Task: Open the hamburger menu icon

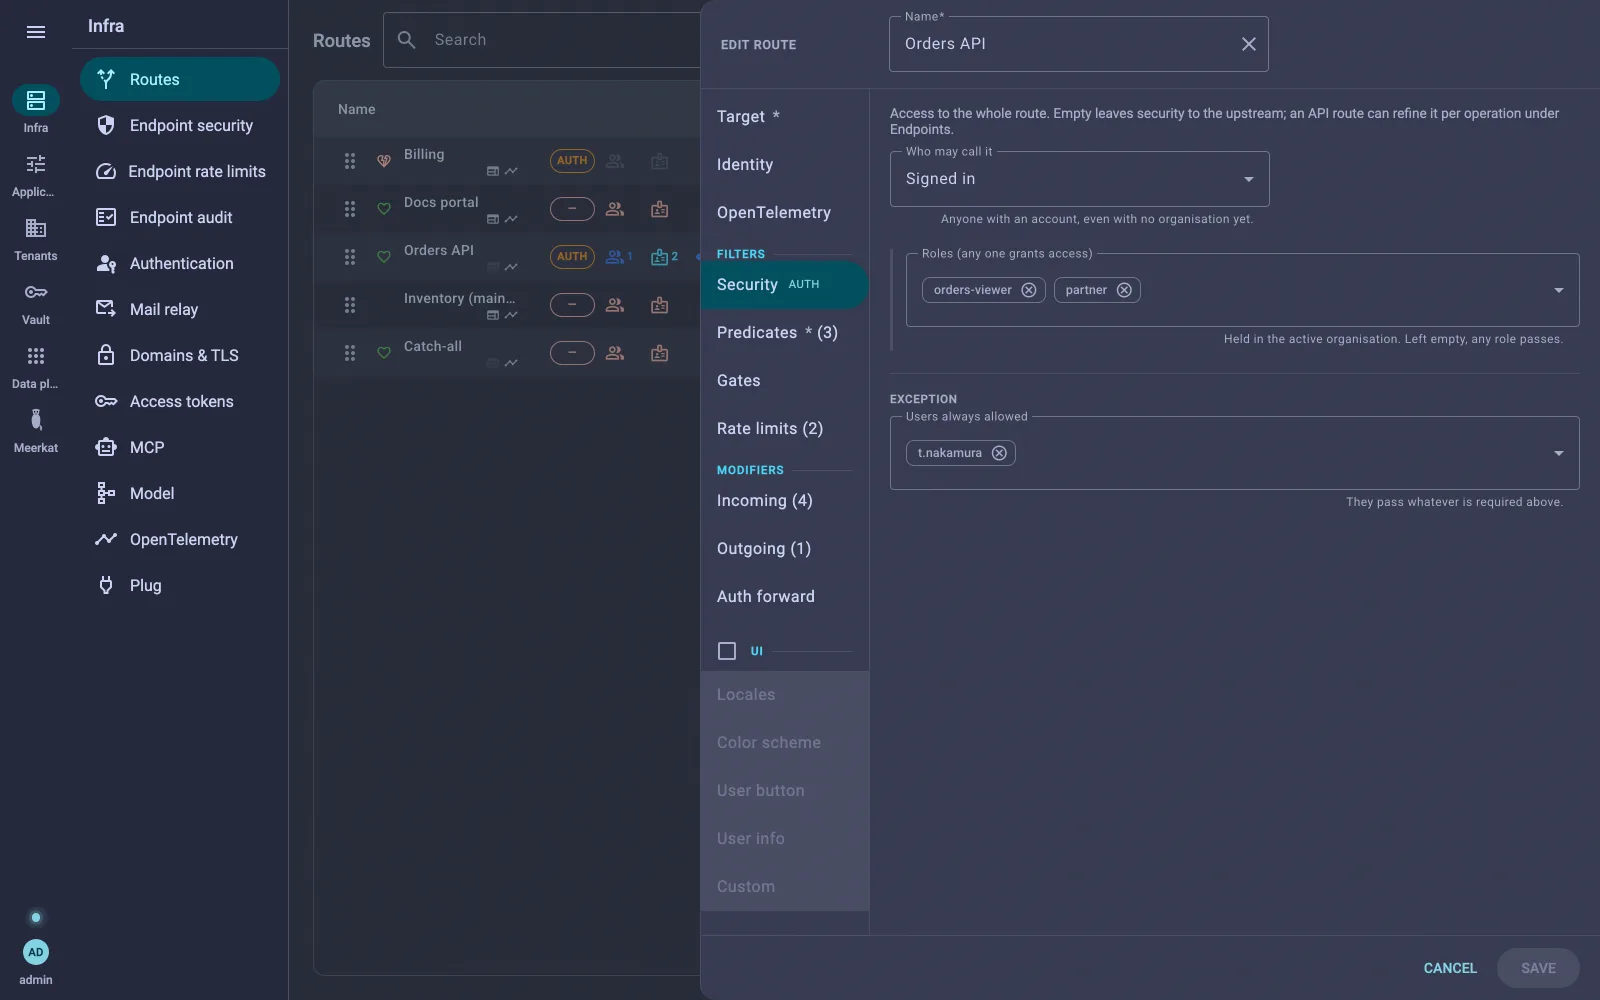Action: (36, 32)
